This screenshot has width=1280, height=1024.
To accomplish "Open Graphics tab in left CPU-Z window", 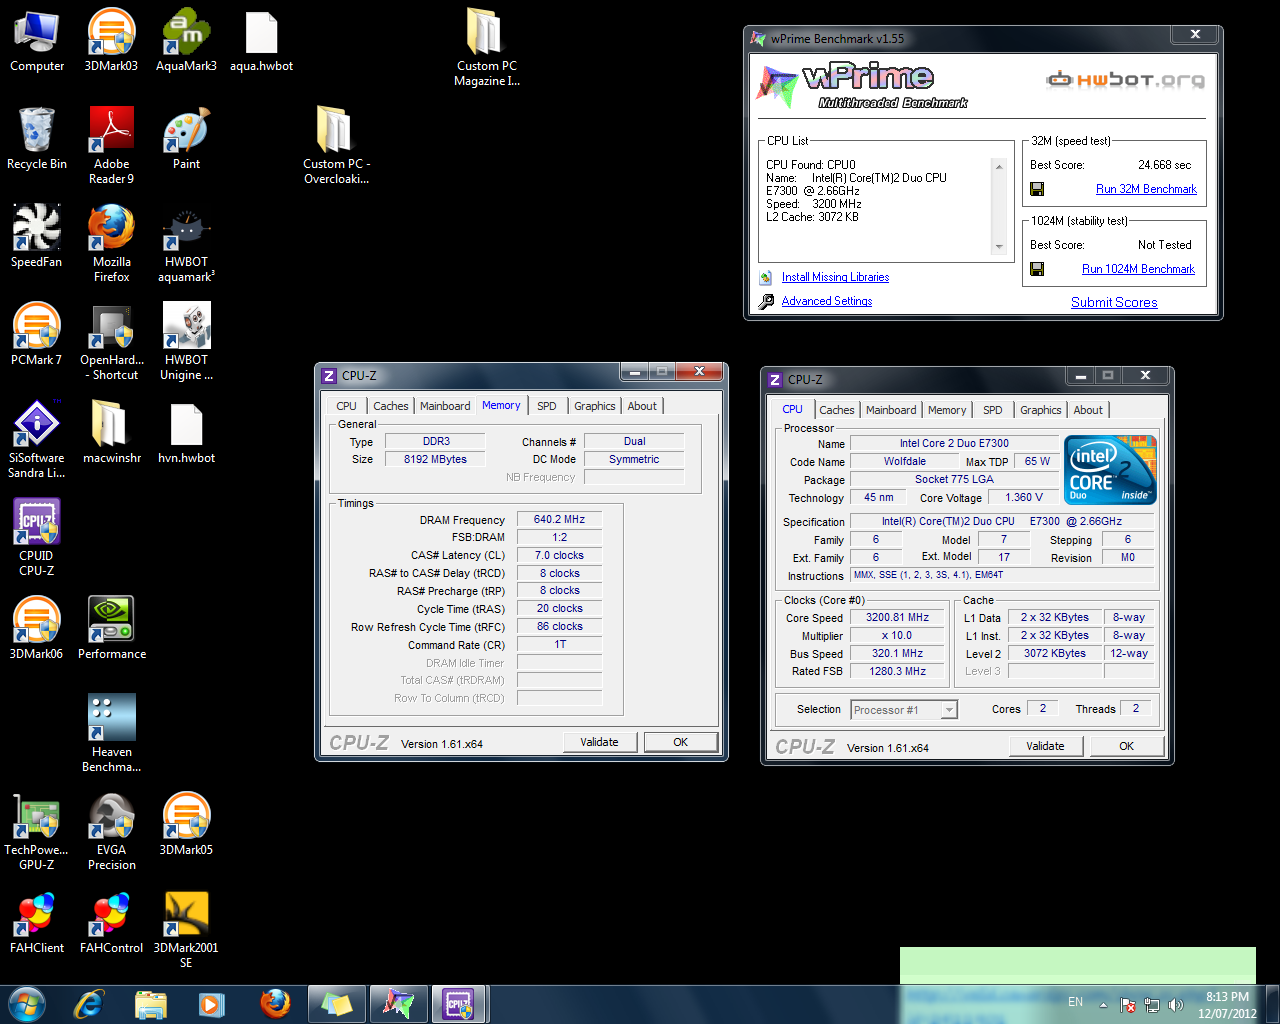I will coord(594,406).
